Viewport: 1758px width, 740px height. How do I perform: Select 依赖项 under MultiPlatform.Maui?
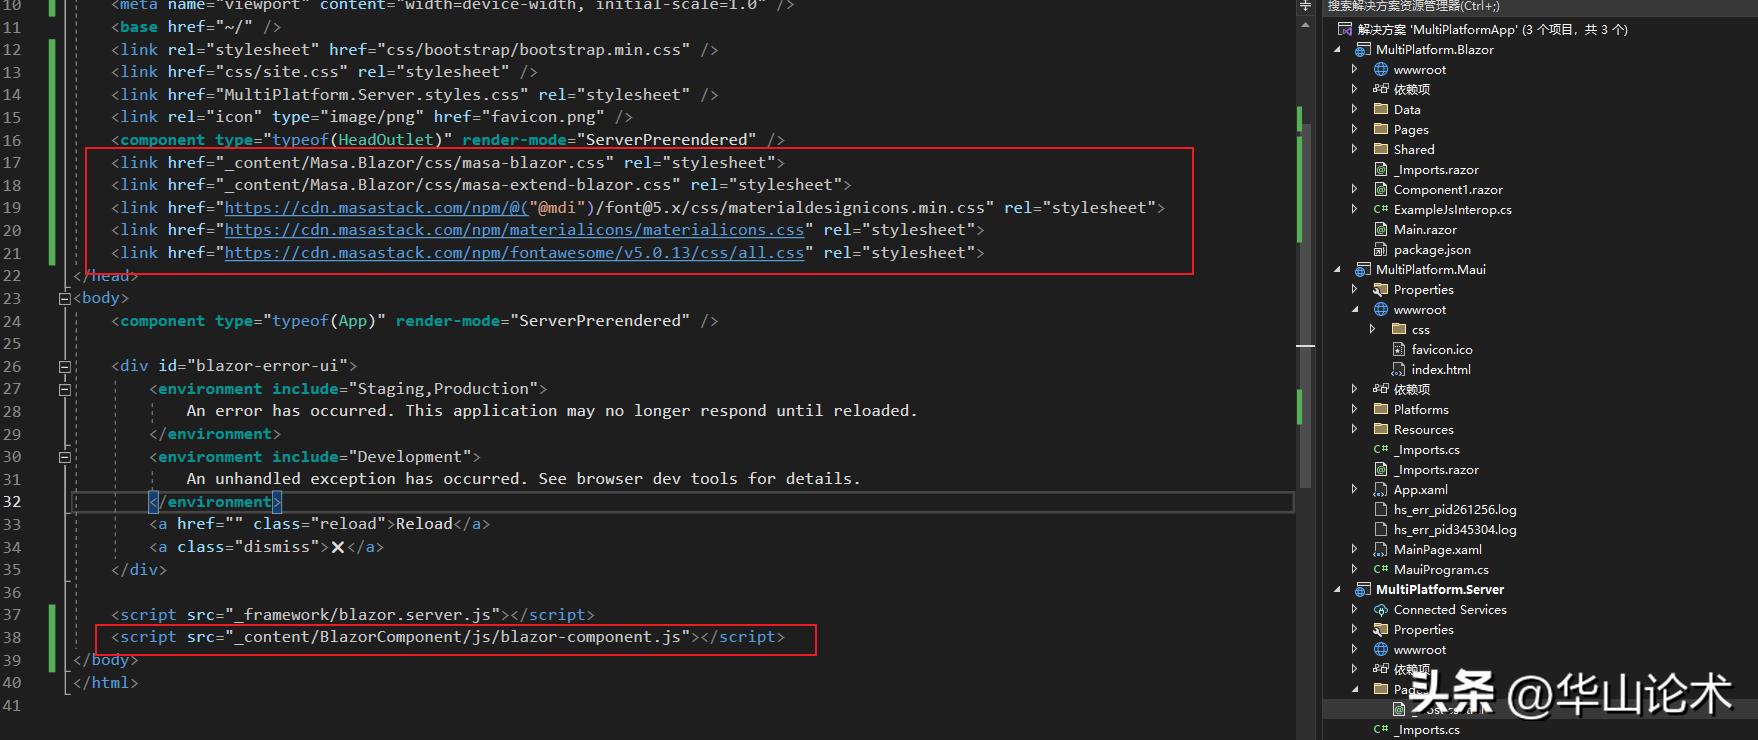(x=1412, y=389)
